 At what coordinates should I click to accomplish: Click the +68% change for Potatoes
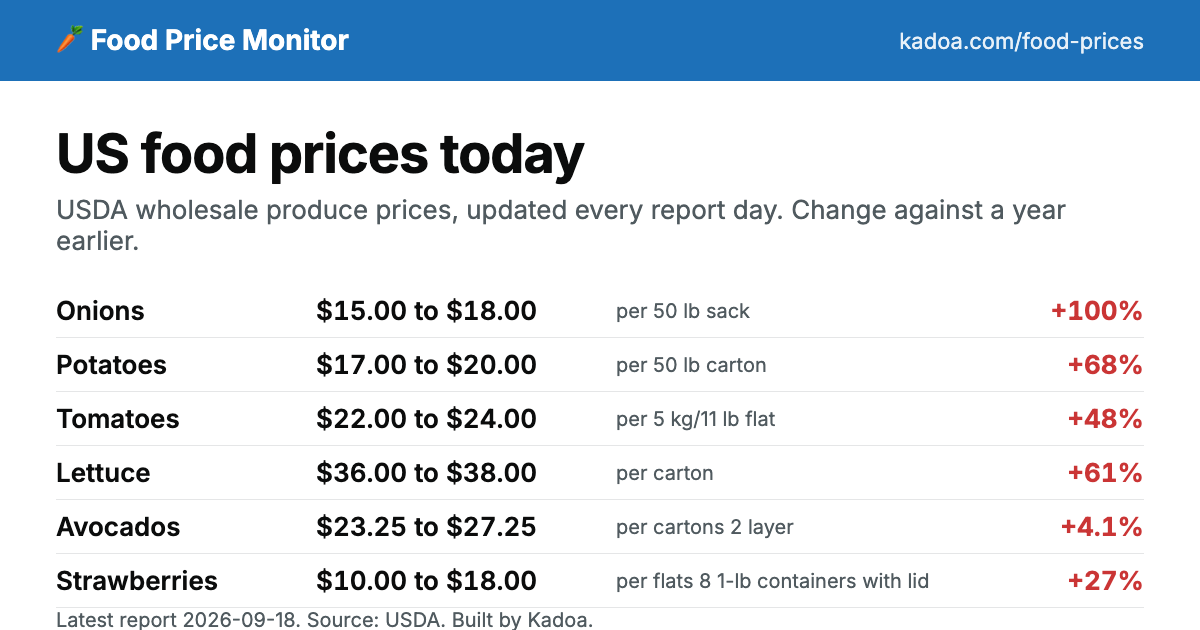[1105, 365]
